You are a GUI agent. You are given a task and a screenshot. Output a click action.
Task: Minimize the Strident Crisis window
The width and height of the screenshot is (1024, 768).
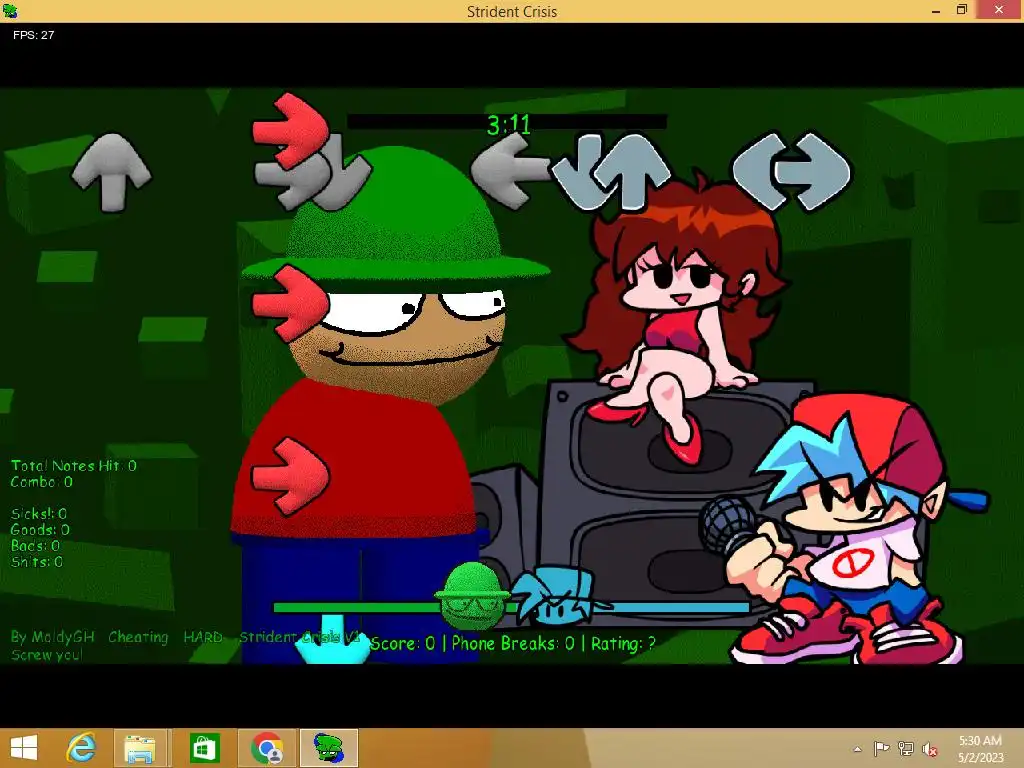pos(936,10)
